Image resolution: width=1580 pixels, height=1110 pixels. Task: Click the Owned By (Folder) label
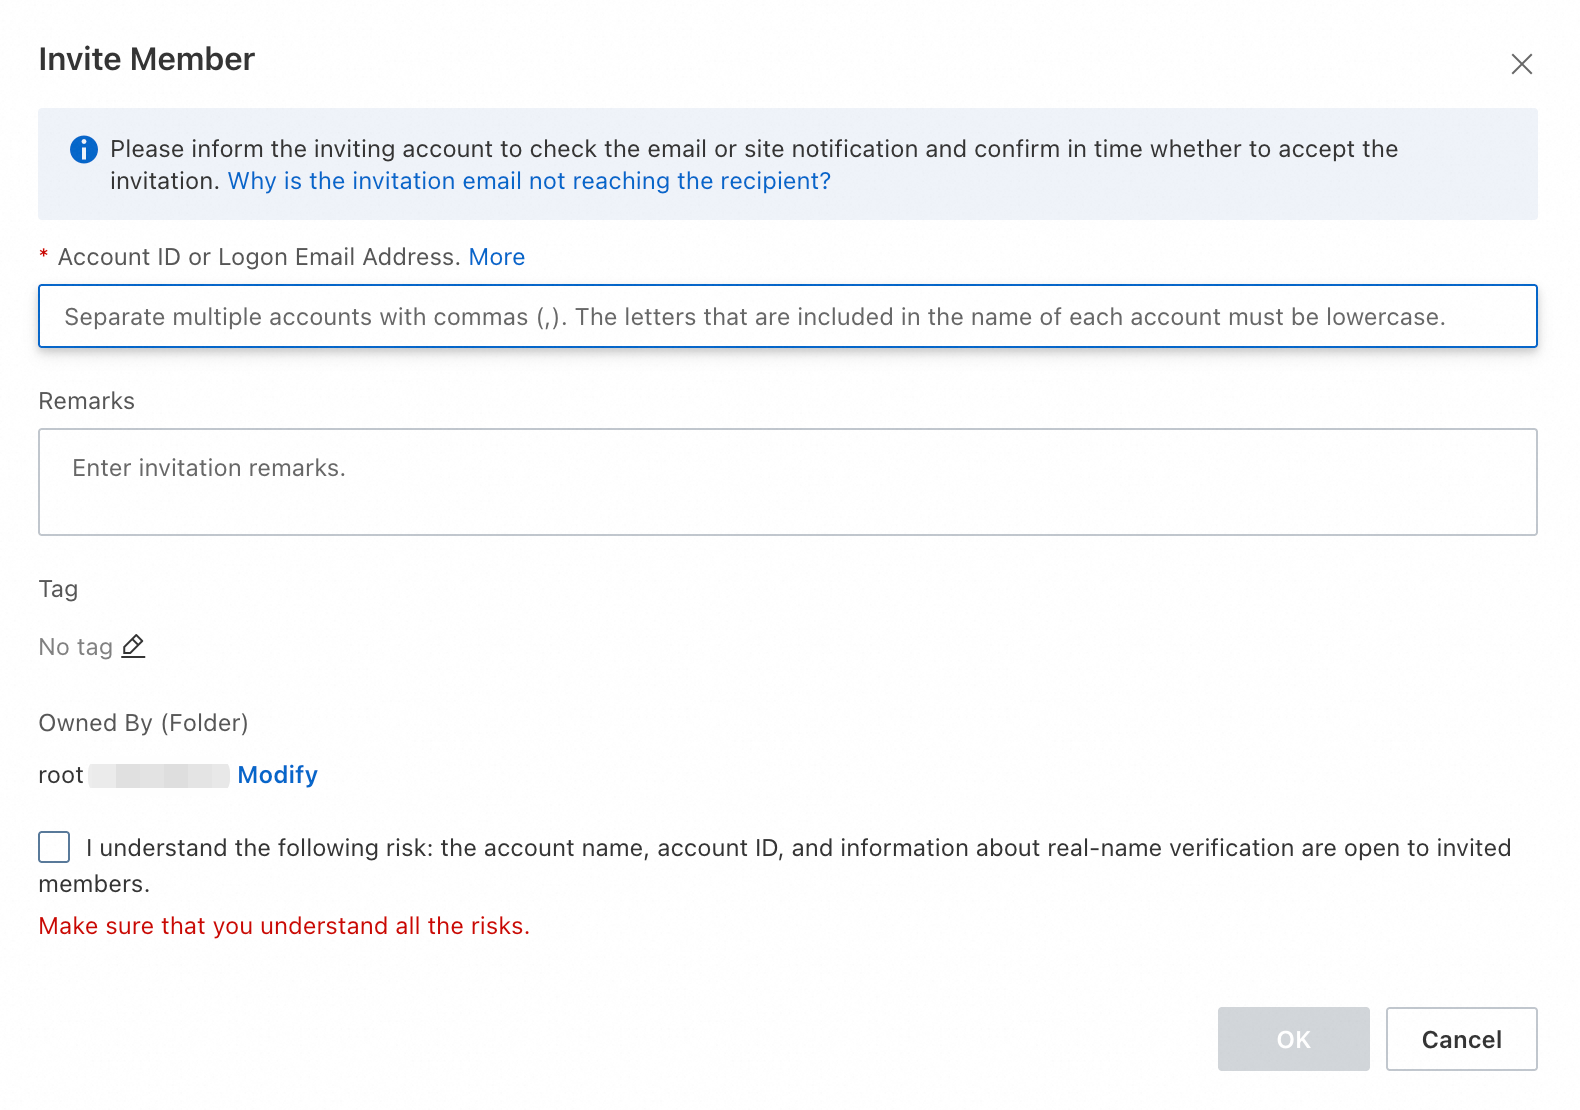(x=143, y=723)
